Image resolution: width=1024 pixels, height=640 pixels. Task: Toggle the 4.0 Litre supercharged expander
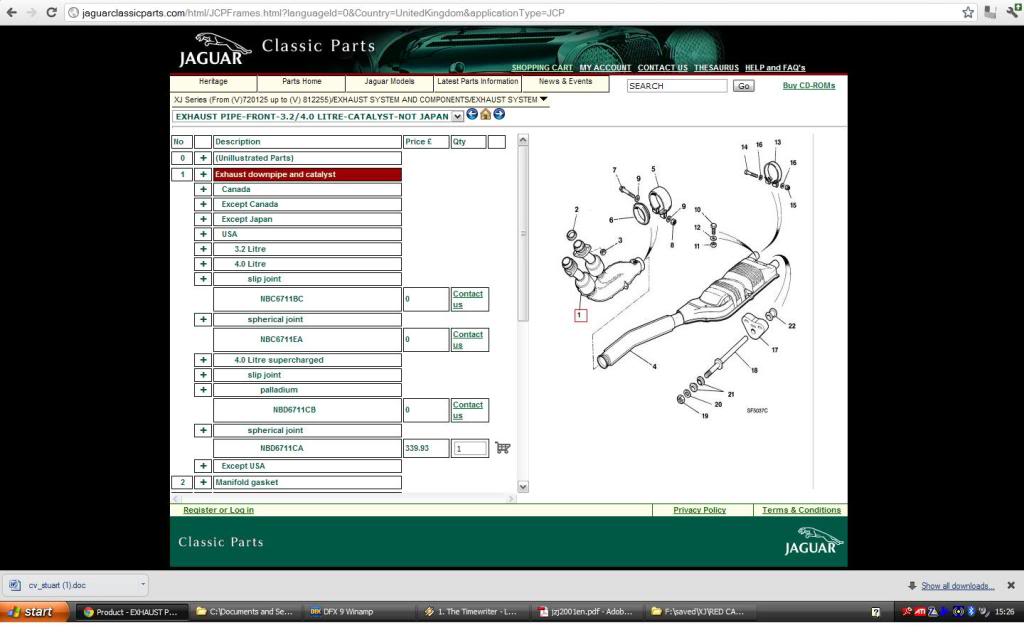[x=203, y=360]
